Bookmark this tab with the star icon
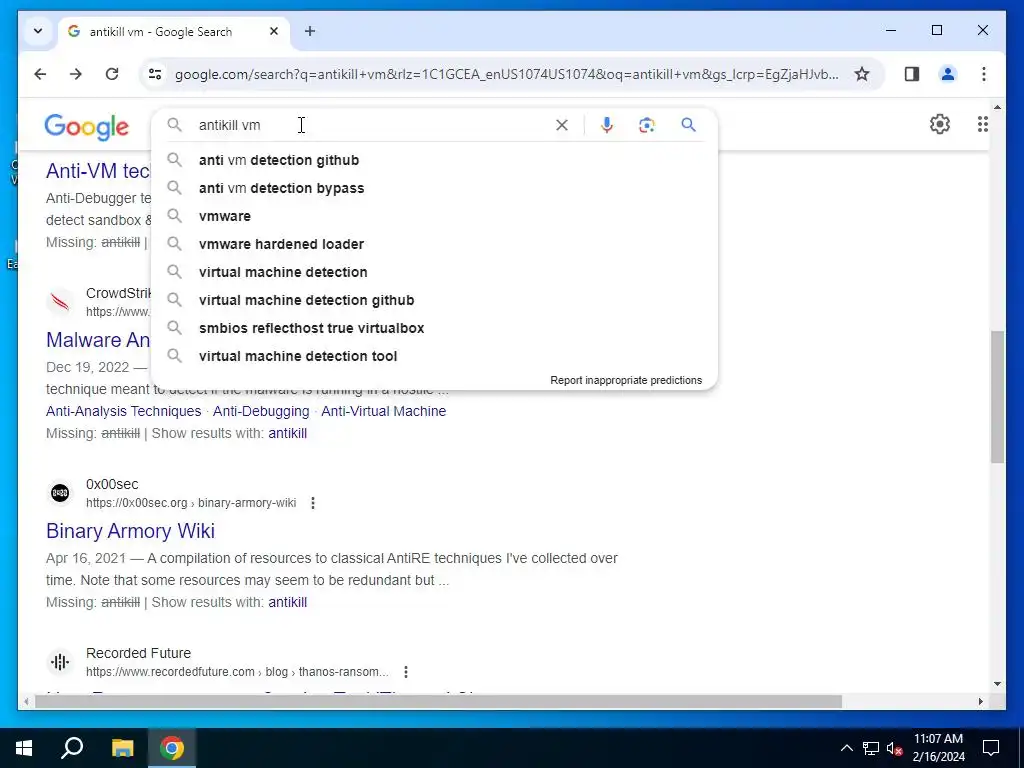This screenshot has height=768, width=1024. [x=862, y=74]
